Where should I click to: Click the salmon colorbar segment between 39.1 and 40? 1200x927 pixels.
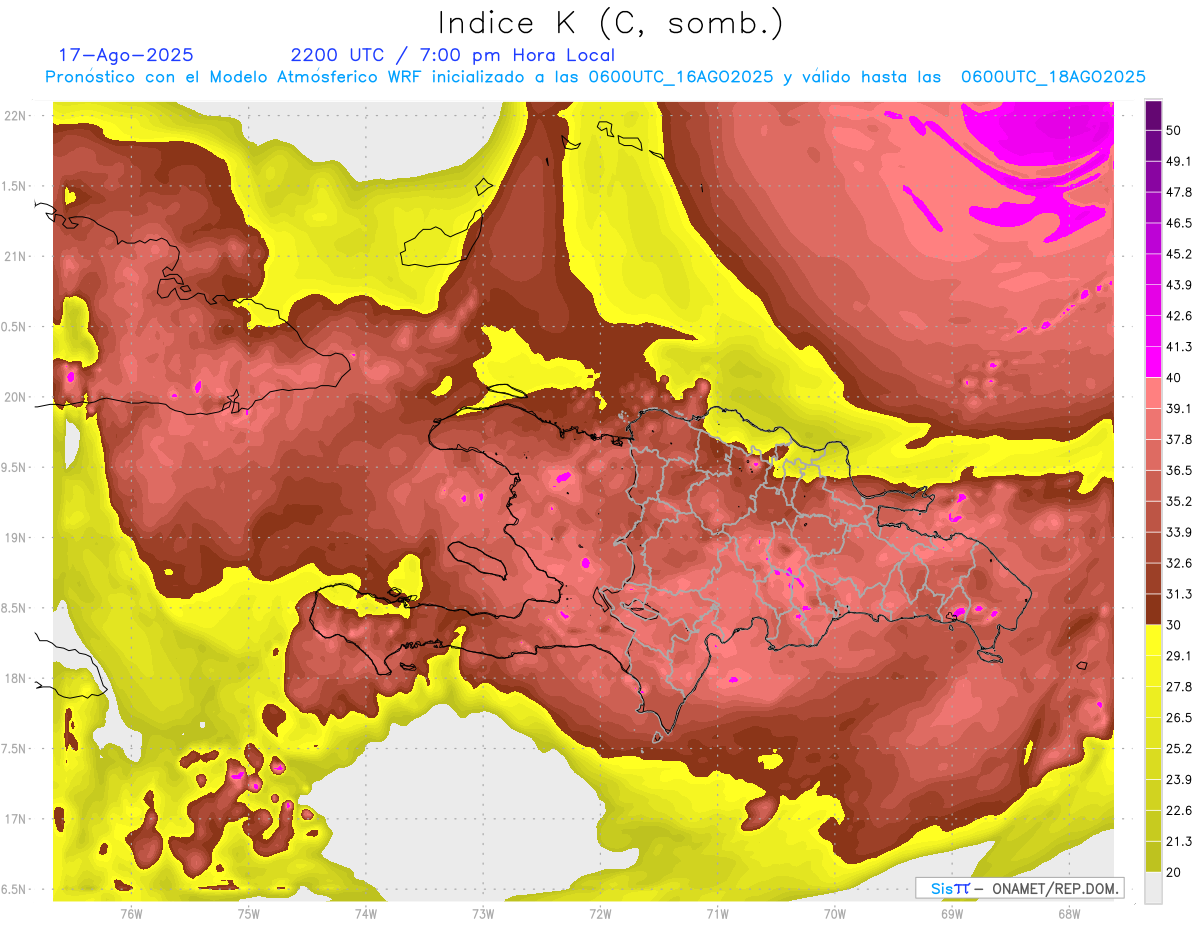pyautogui.click(x=1153, y=393)
